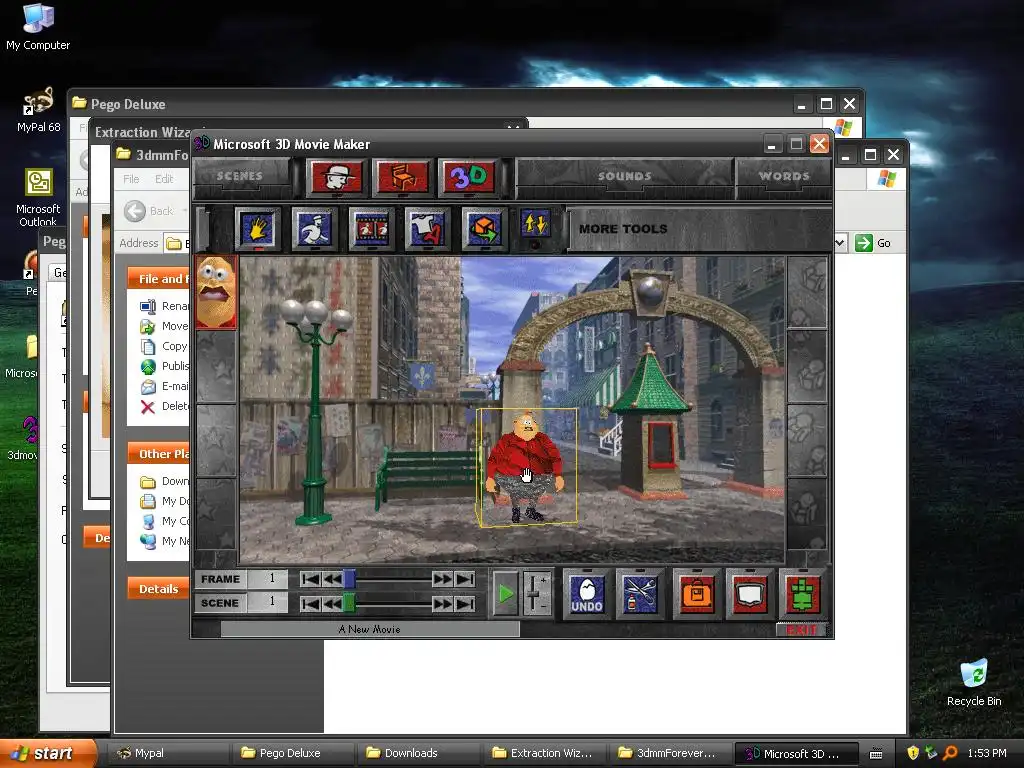
Task: Open the orange portfolio briefcase icon
Action: [697, 594]
